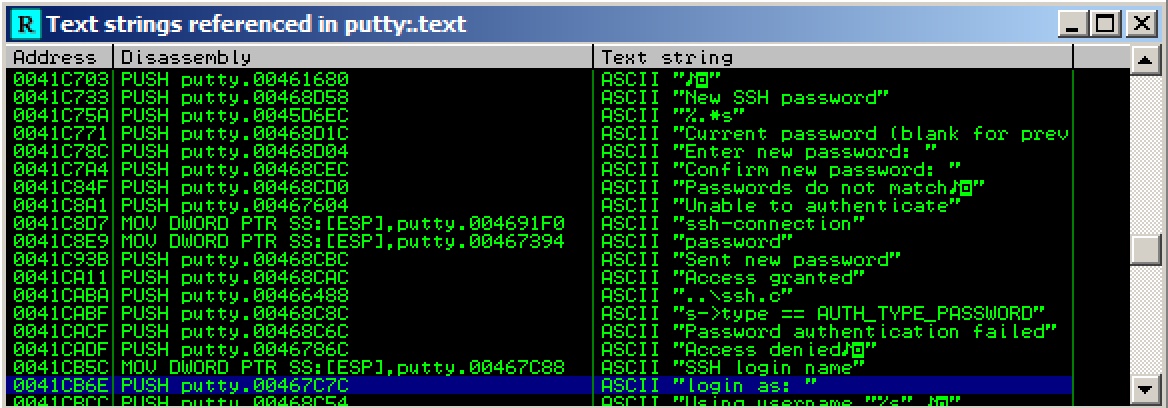
Task: Click MOV DWORD PTR putty.00467394 instruction
Action: [x=343, y=241]
